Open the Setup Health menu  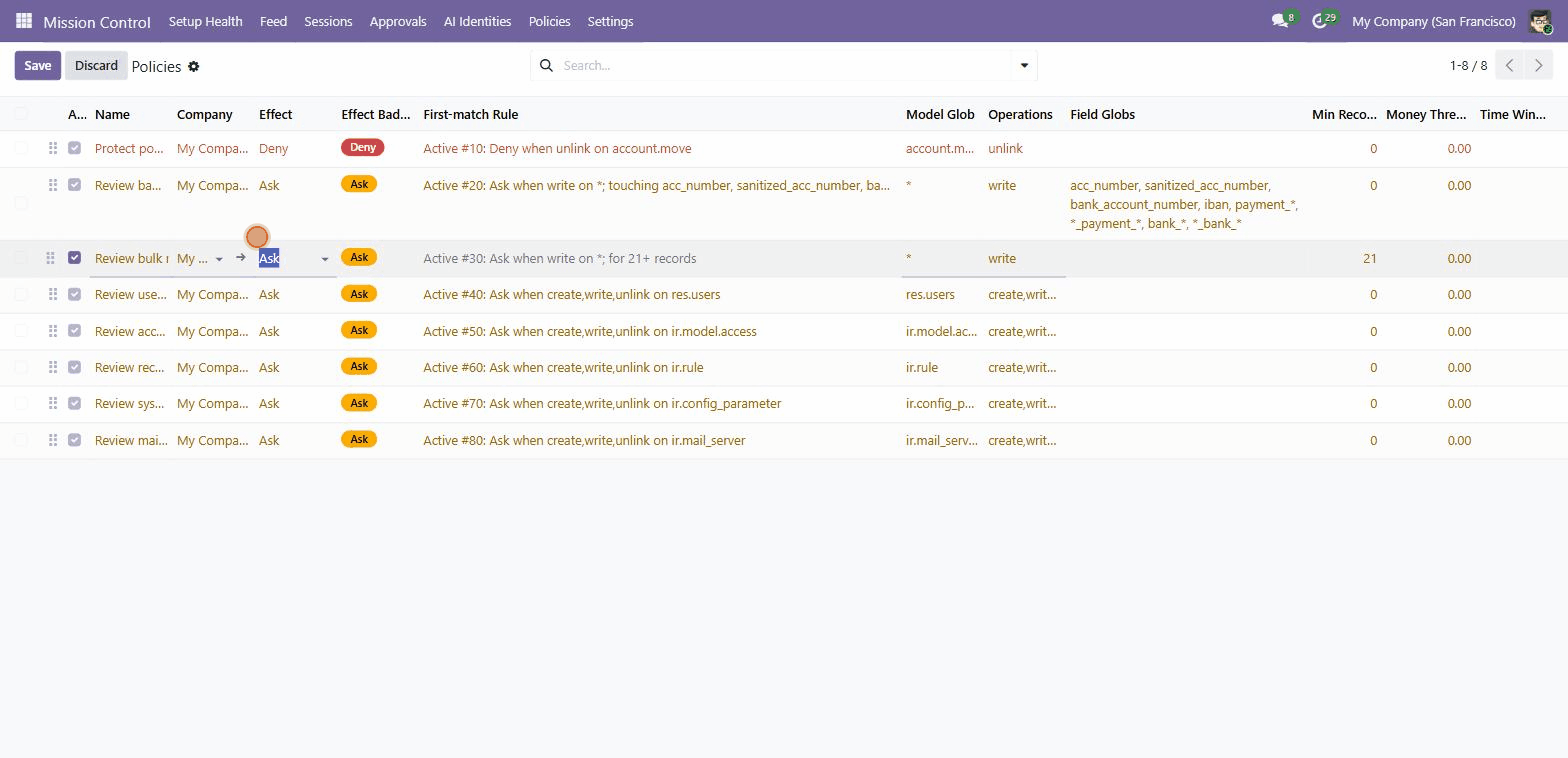[x=205, y=21]
